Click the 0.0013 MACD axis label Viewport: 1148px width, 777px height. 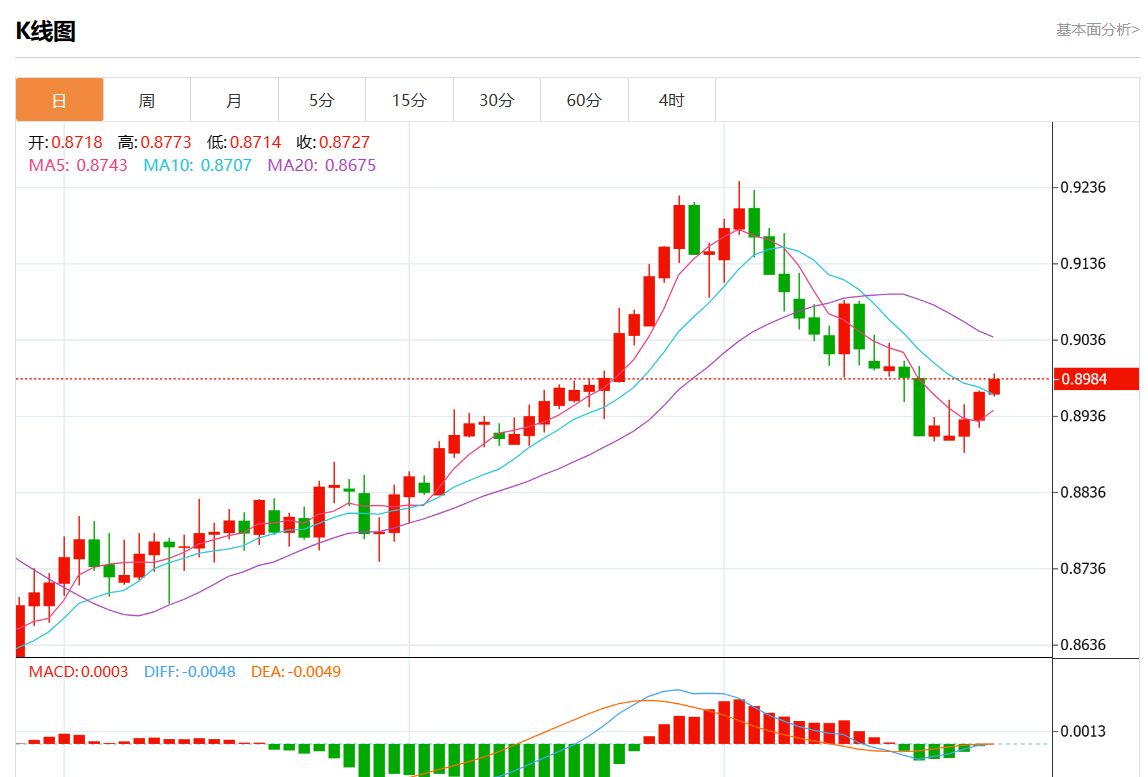pos(1083,731)
